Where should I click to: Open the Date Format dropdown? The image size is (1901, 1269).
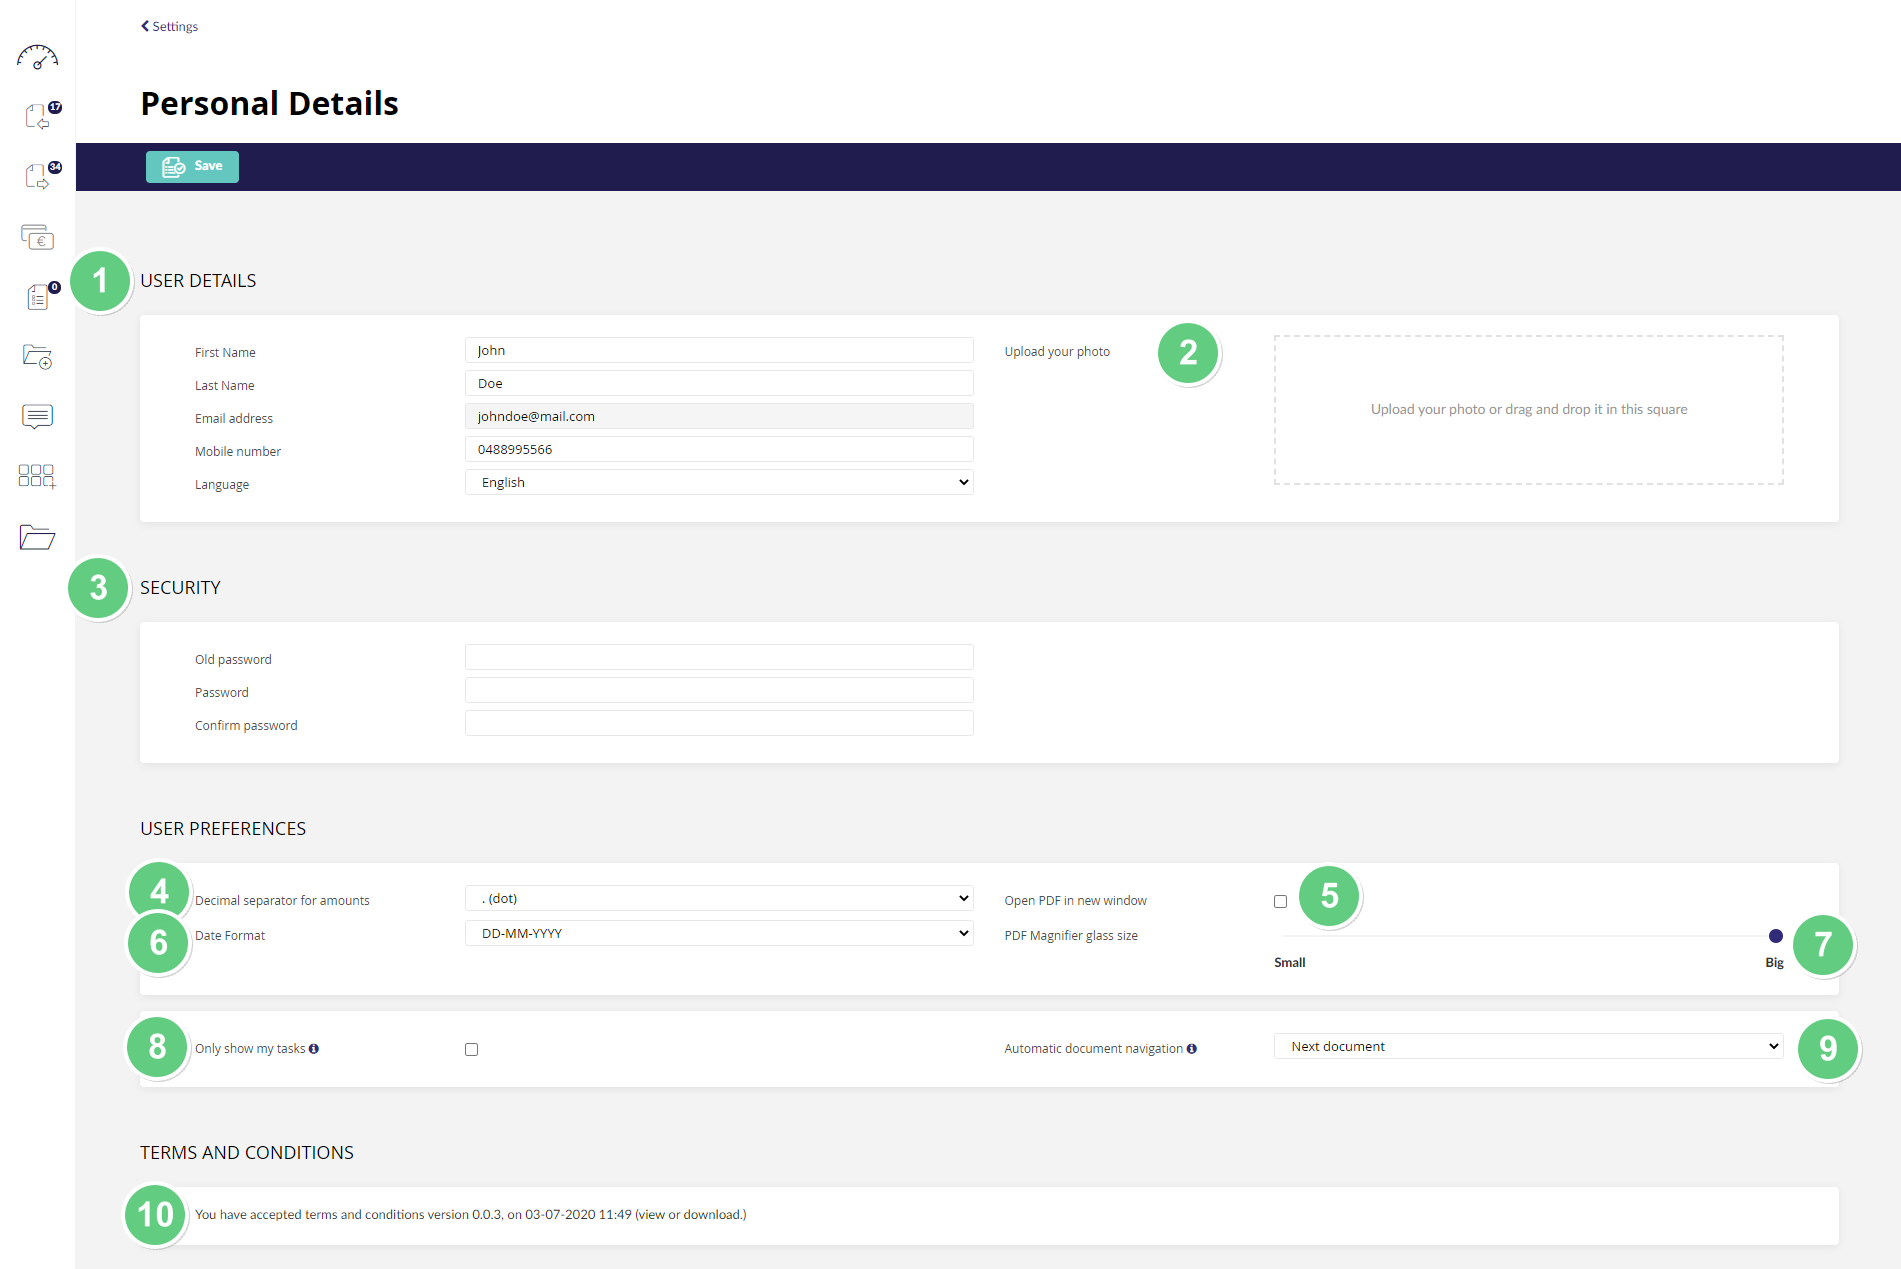tap(719, 933)
